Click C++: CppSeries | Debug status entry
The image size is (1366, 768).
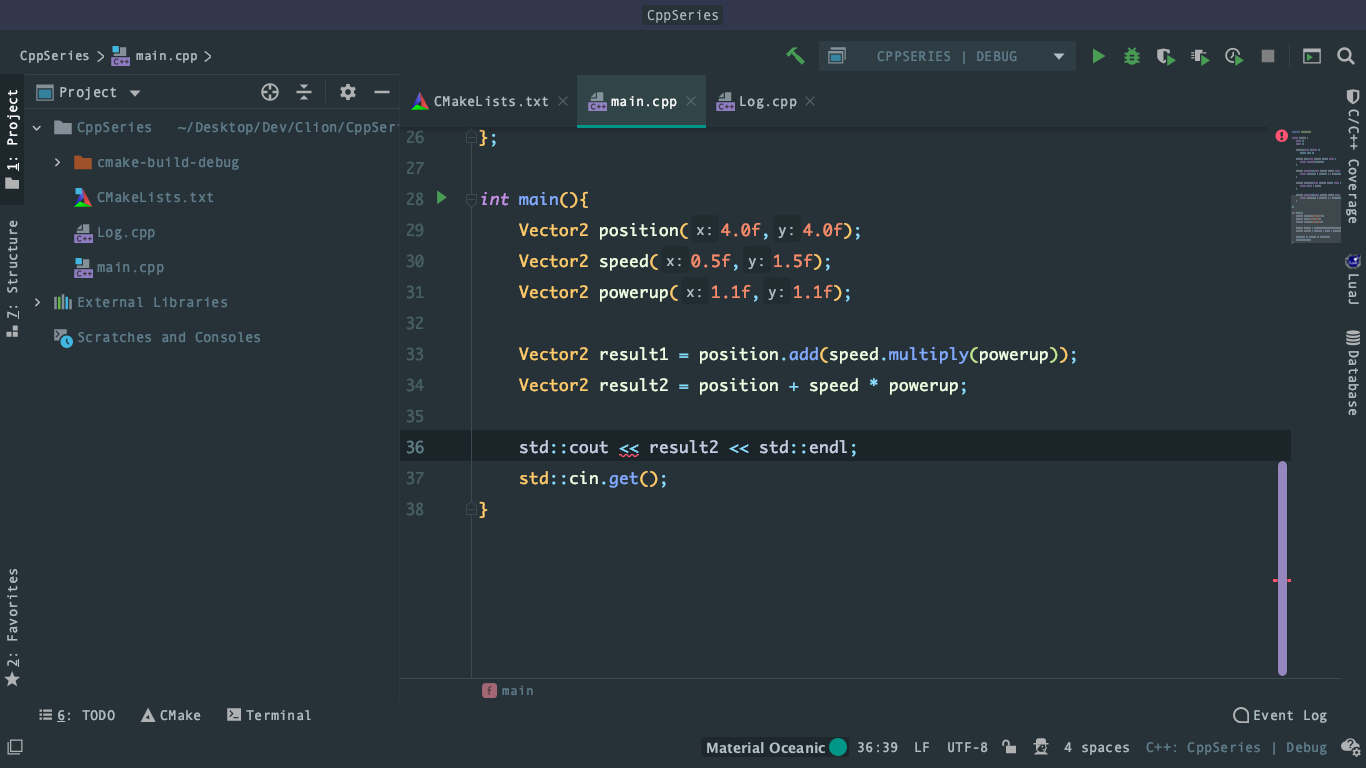pos(1236,747)
